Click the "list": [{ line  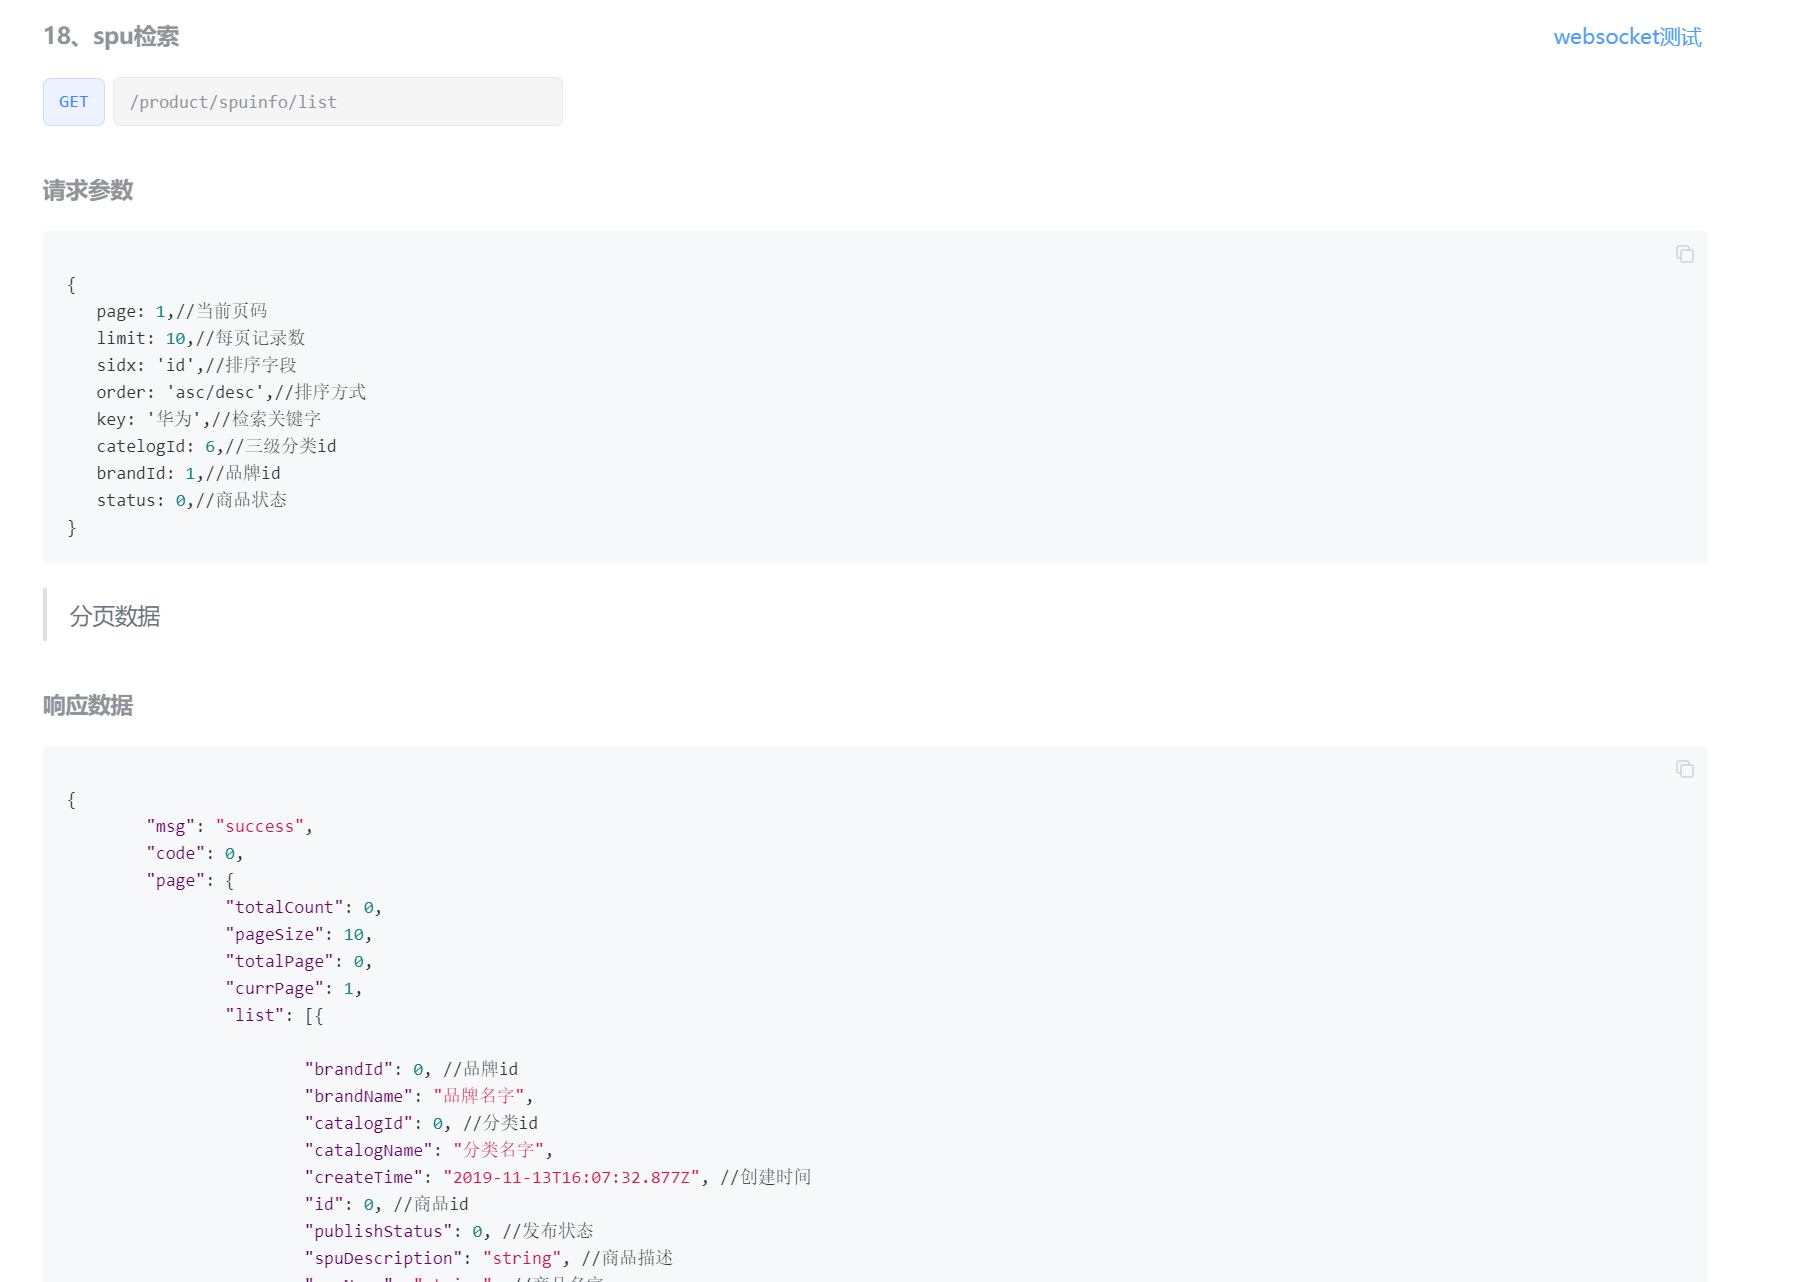coord(274,1015)
